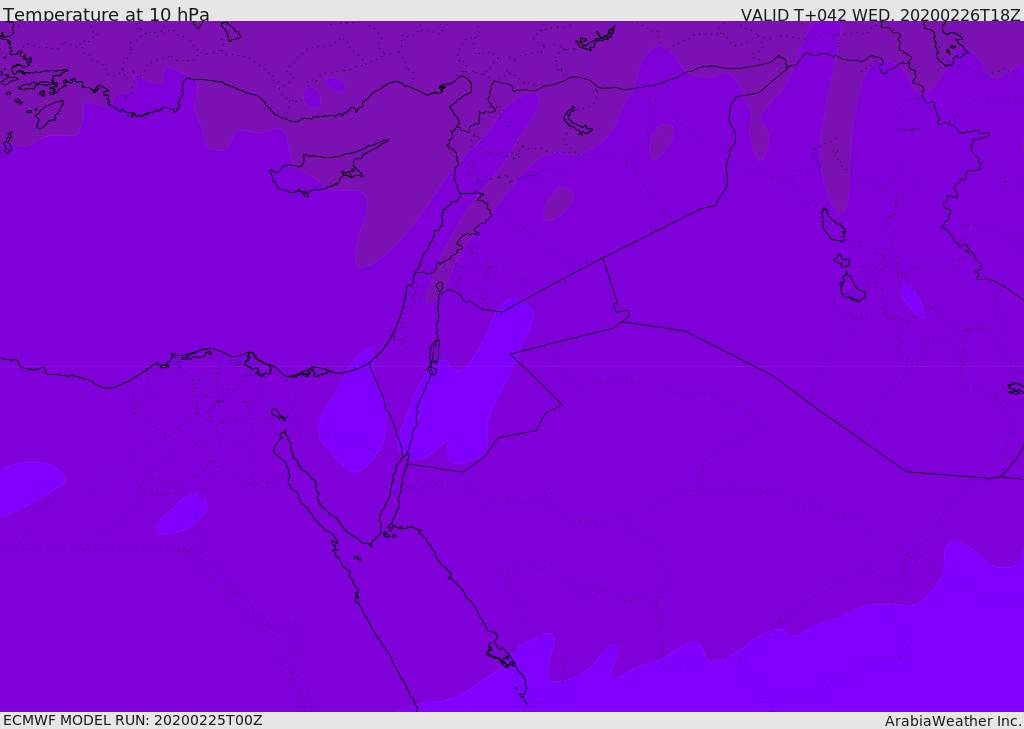Screen dimensions: 1024x729
Task: Click the 'VALID T+042 WED. 20200226T18Z' label
Action: pos(880,15)
